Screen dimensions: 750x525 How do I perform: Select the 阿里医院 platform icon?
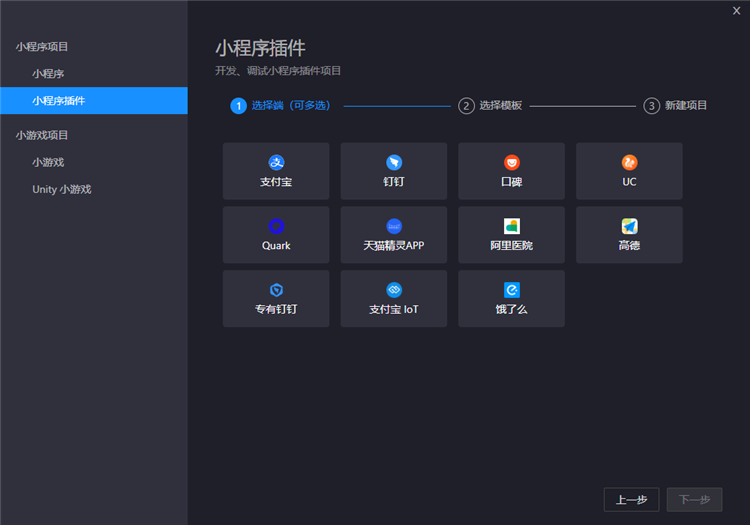pos(511,227)
